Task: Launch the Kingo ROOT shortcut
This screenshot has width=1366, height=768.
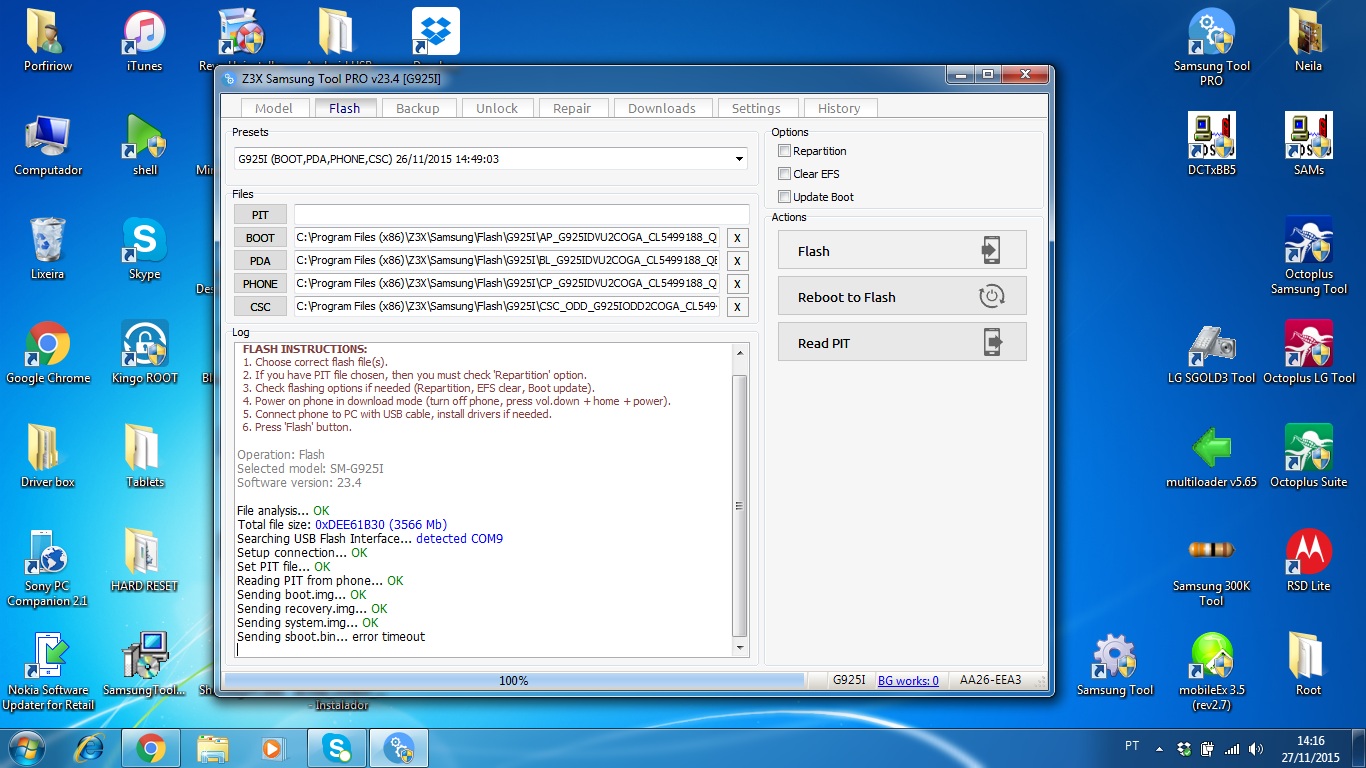Action: (144, 353)
